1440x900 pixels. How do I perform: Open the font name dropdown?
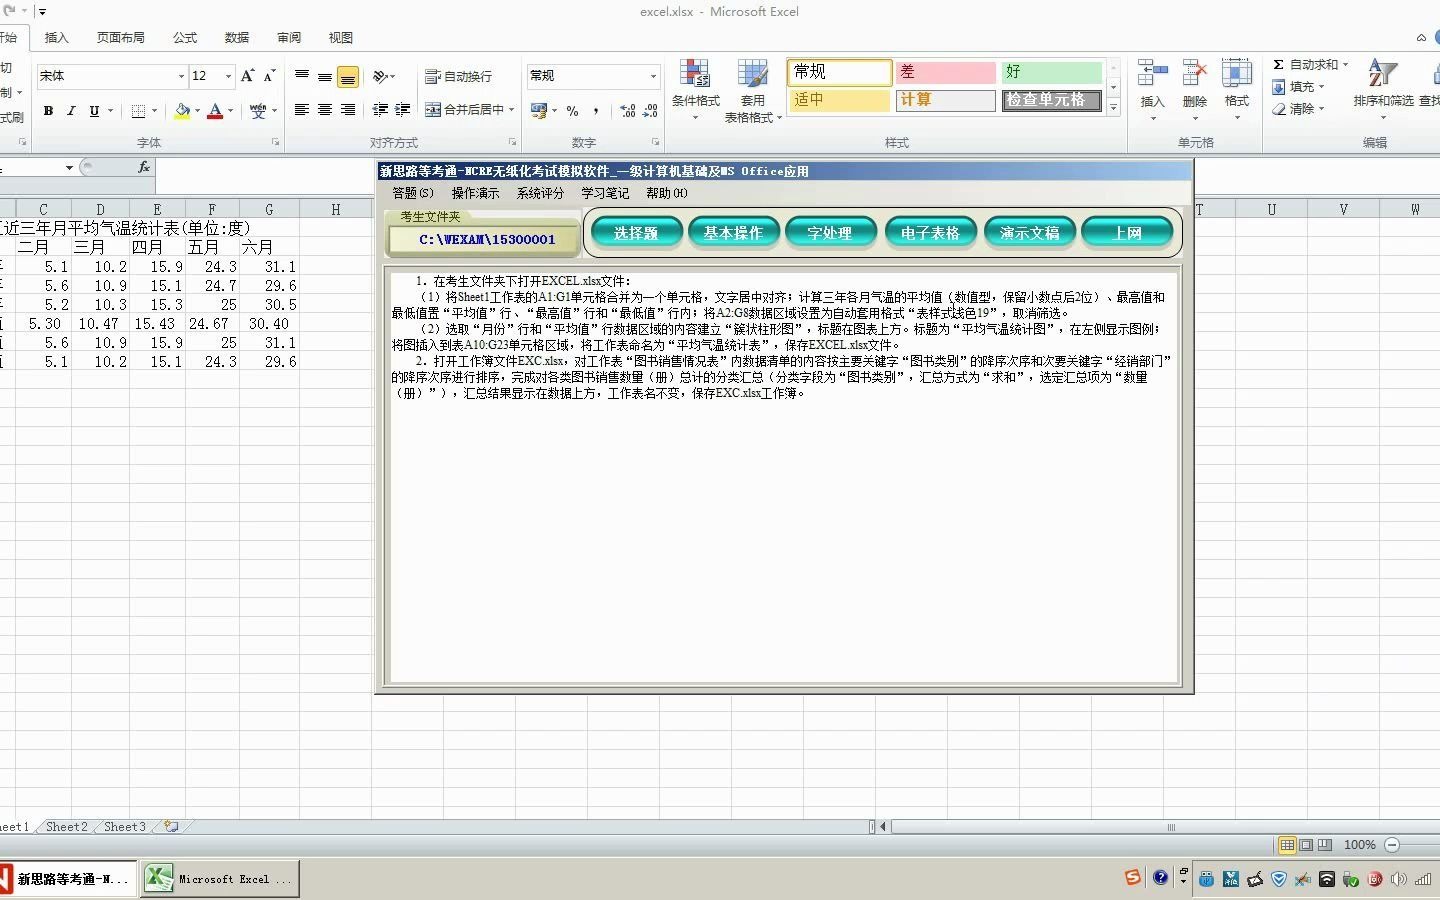pyautogui.click(x=180, y=76)
